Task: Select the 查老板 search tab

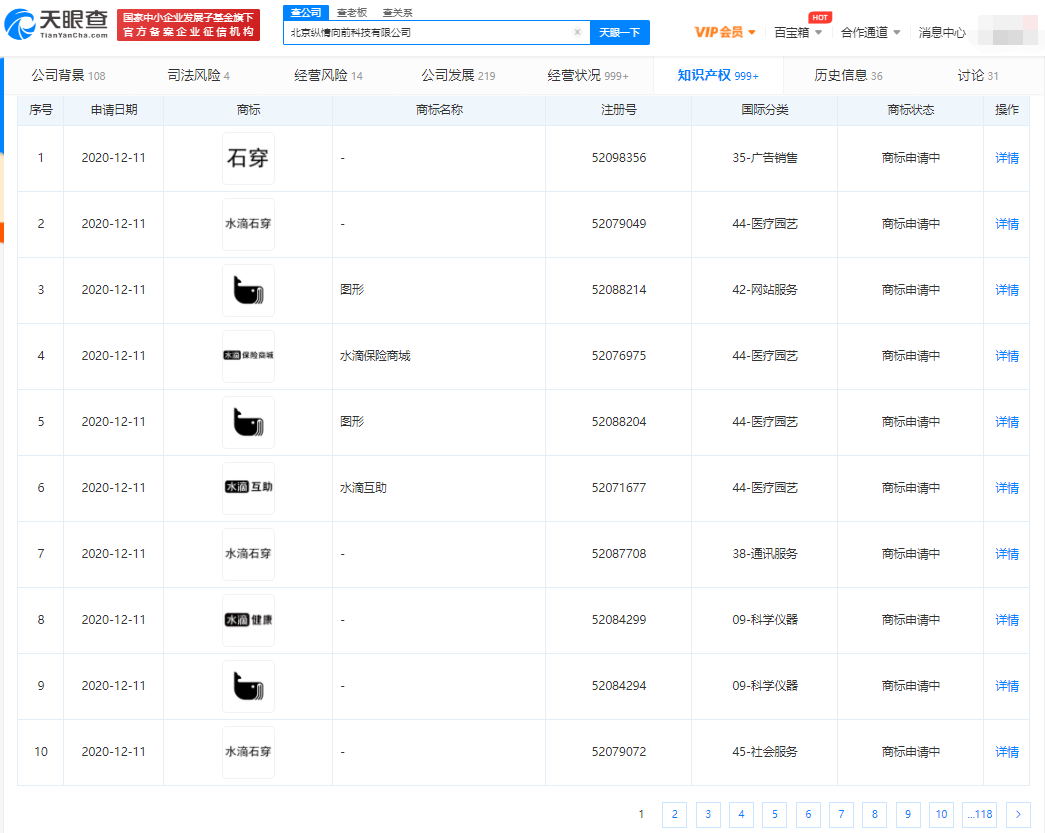Action: click(351, 12)
